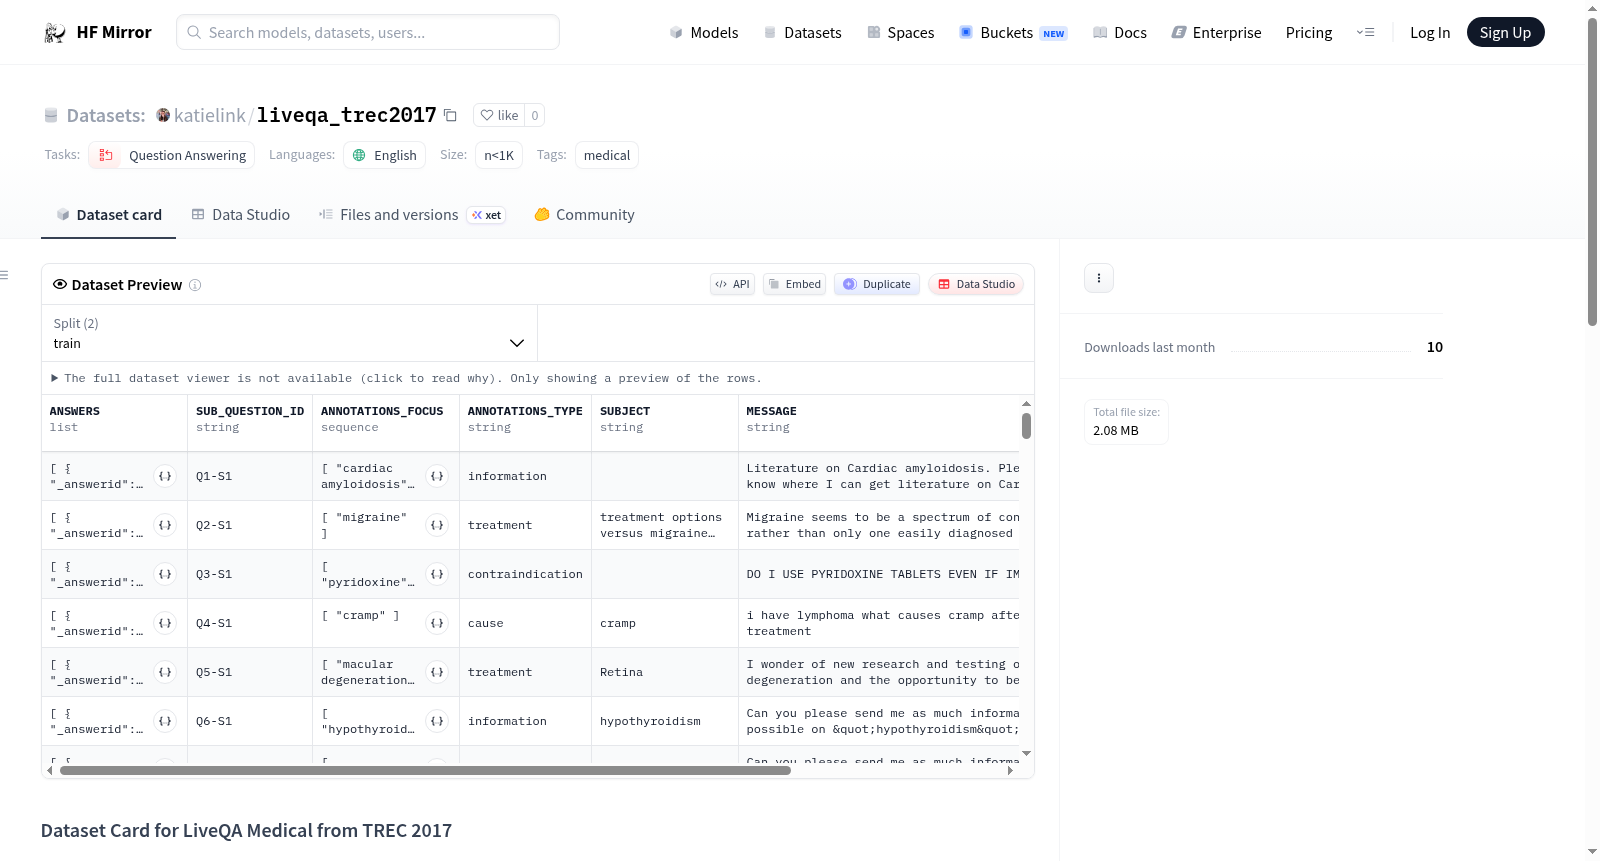1600x861 pixels.
Task: Open the katielink user avatar
Action: [x=163, y=115]
